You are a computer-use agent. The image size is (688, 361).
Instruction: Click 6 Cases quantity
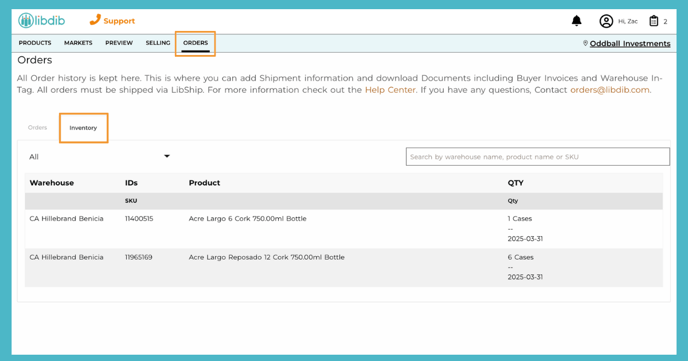[x=520, y=257]
